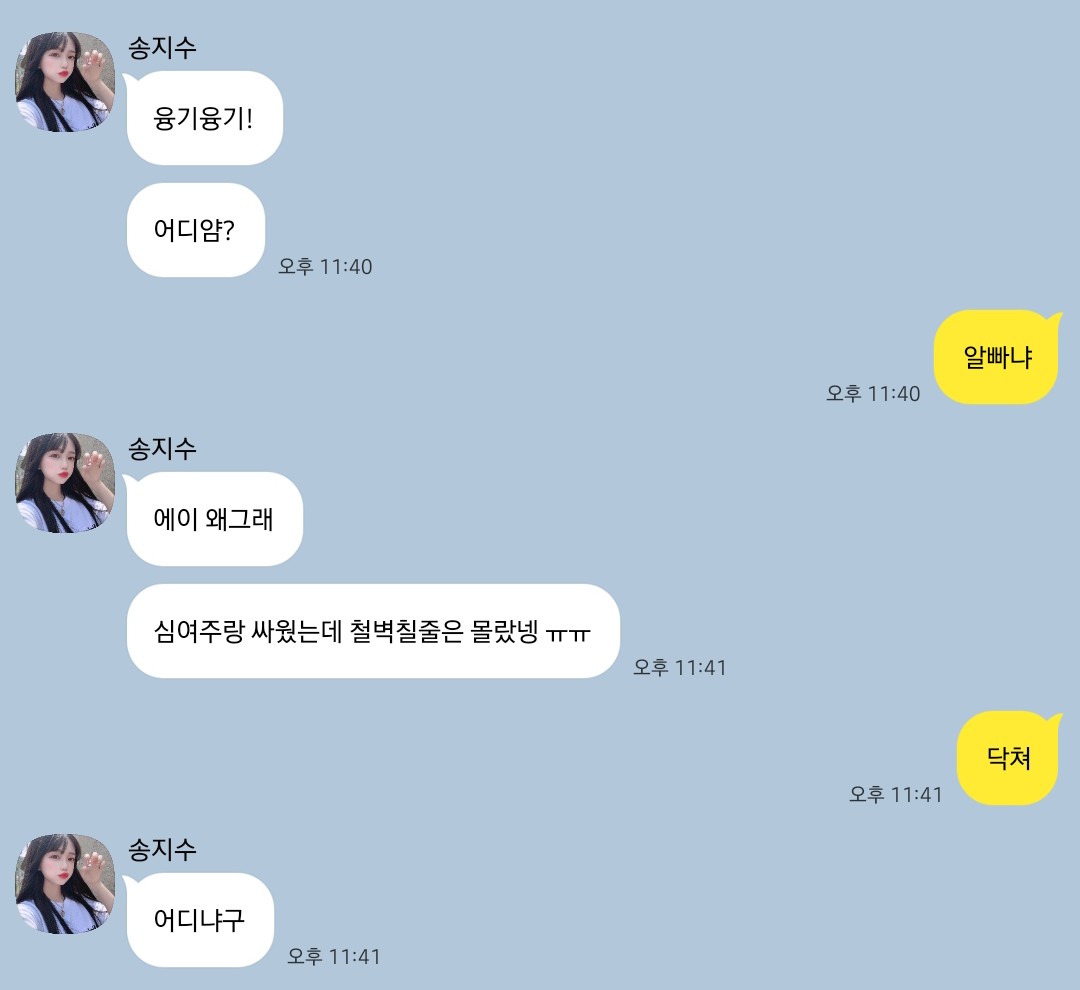Select the '어디얌?' message bubble
This screenshot has width=1080, height=990.
click(x=196, y=230)
